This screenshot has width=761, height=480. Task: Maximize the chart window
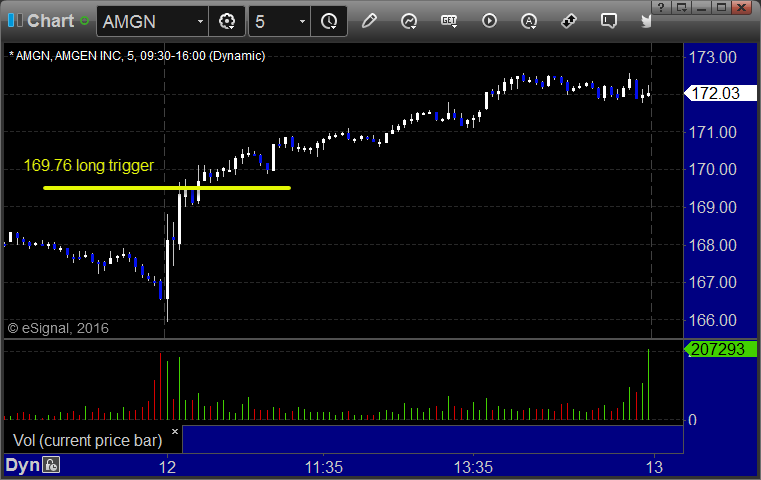[x=722, y=7]
